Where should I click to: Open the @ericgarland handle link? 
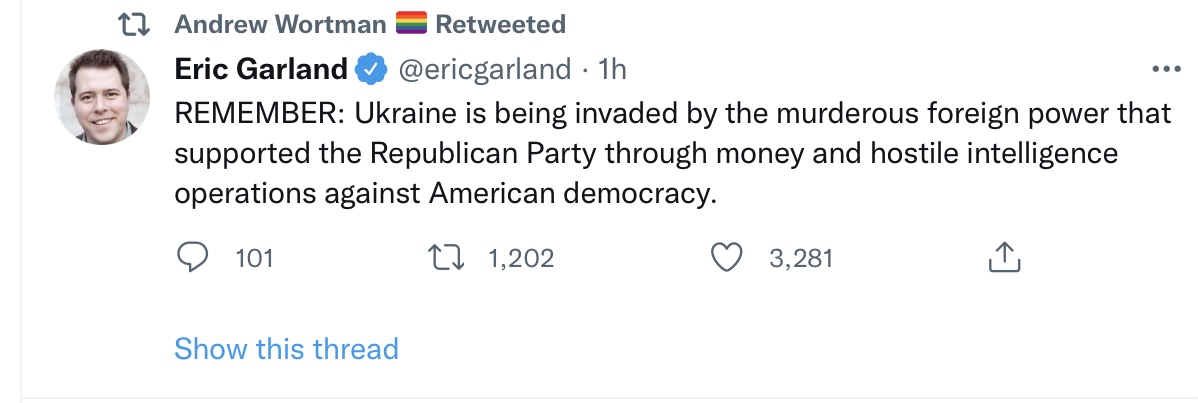[x=484, y=70]
